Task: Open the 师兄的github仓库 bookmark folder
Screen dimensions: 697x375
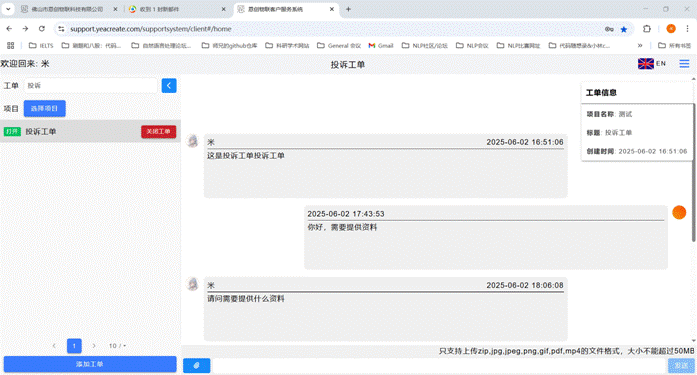Action: click(229, 45)
